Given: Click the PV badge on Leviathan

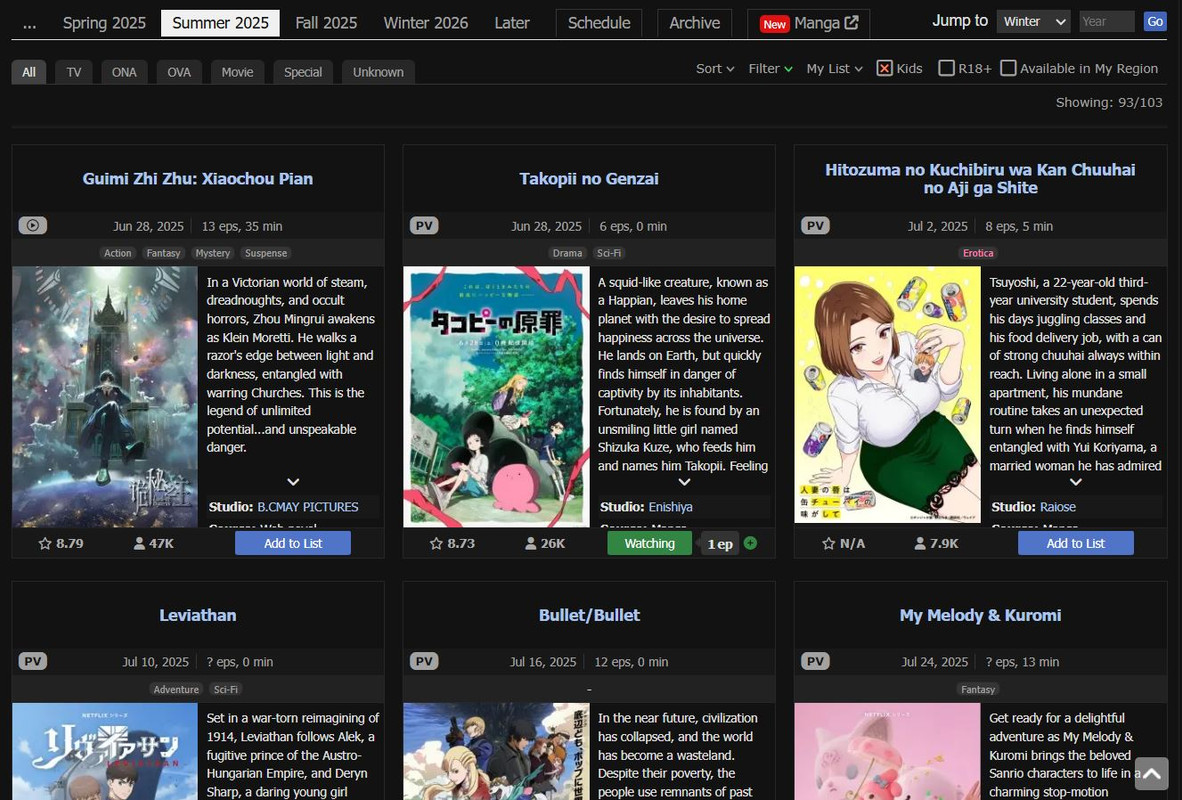Looking at the screenshot, I should [x=32, y=661].
